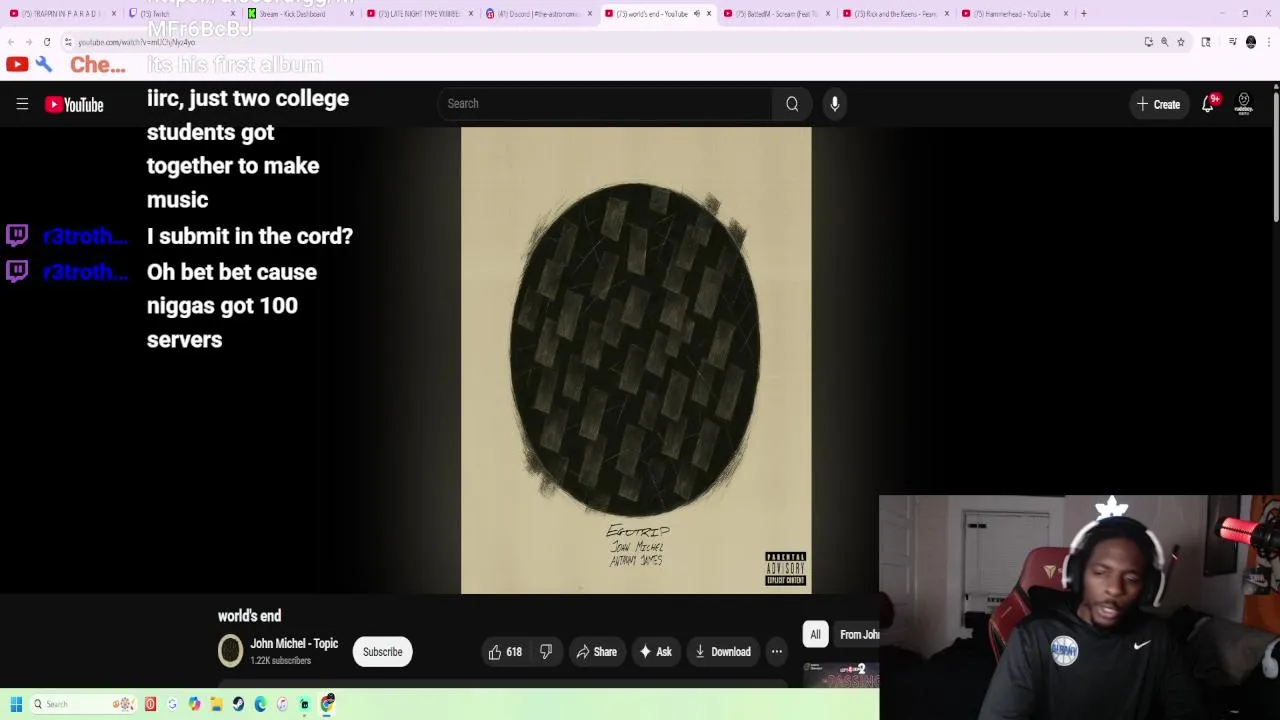Select the All filter chip
This screenshot has height=720, width=1280.
point(815,634)
